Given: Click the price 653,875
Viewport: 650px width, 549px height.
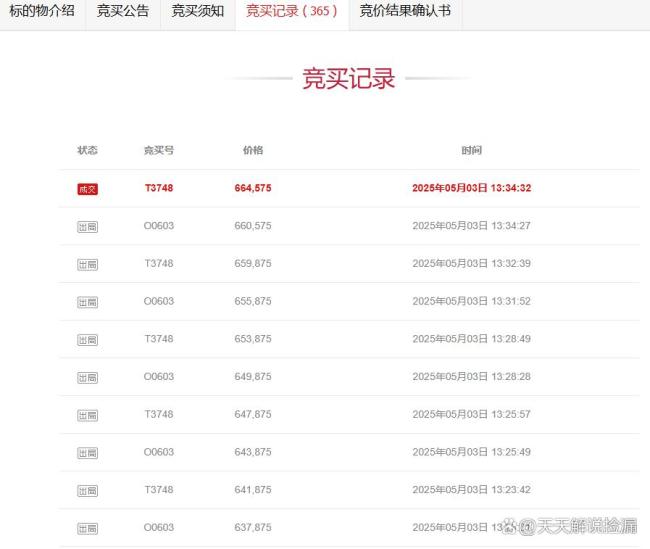Looking at the screenshot, I should click(253, 339).
